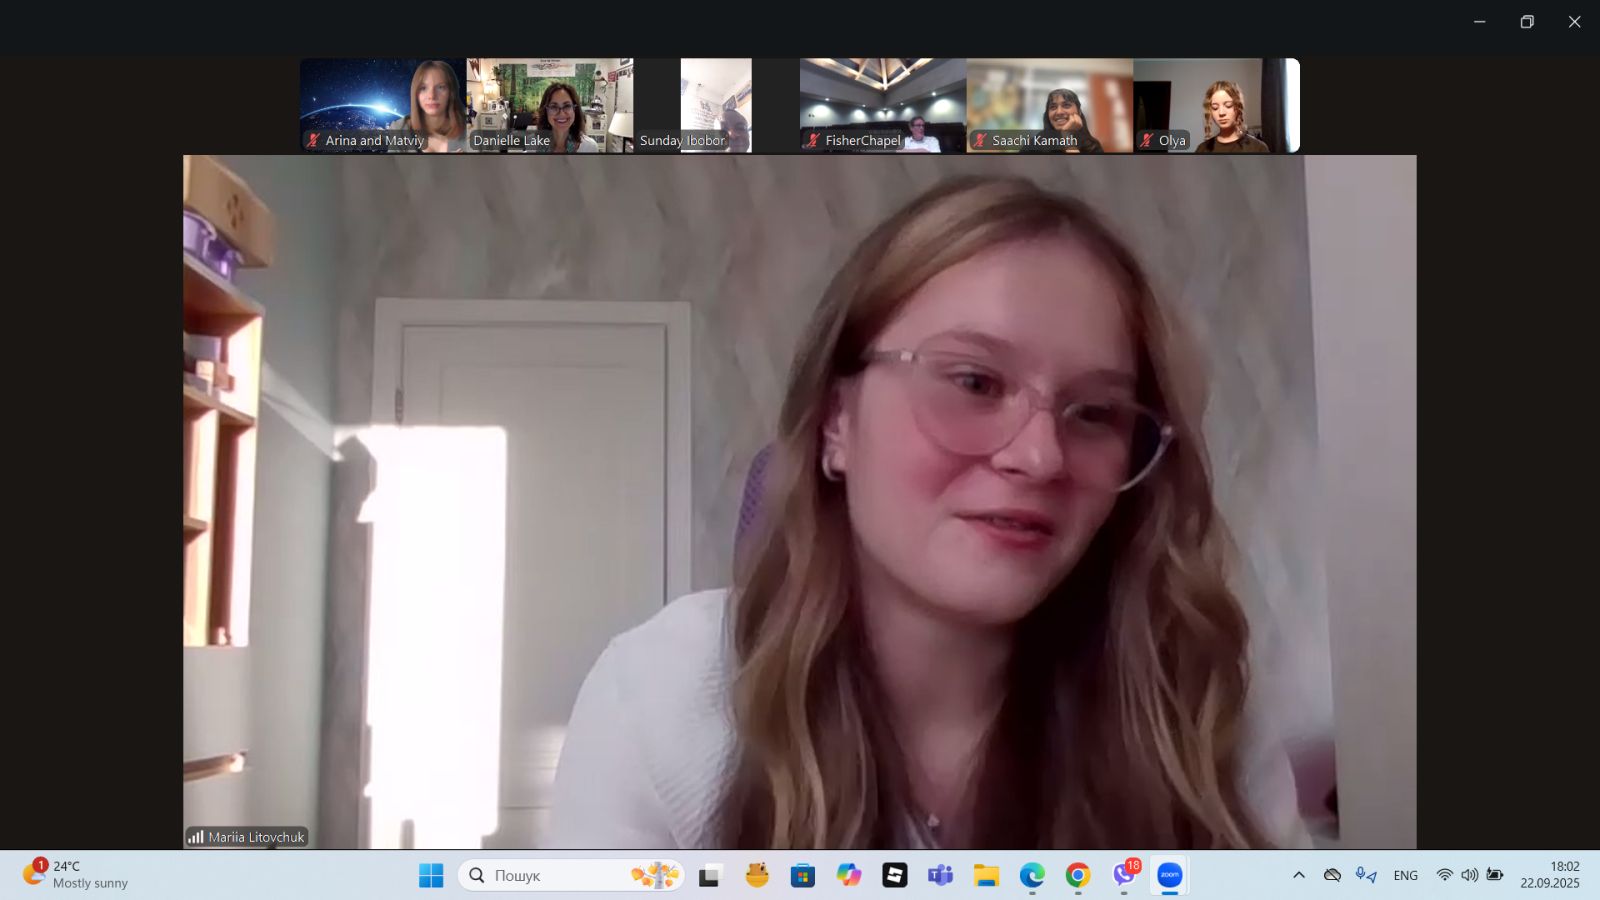Open the ENG input language switcher
Image resolution: width=1600 pixels, height=900 pixels.
(1405, 875)
